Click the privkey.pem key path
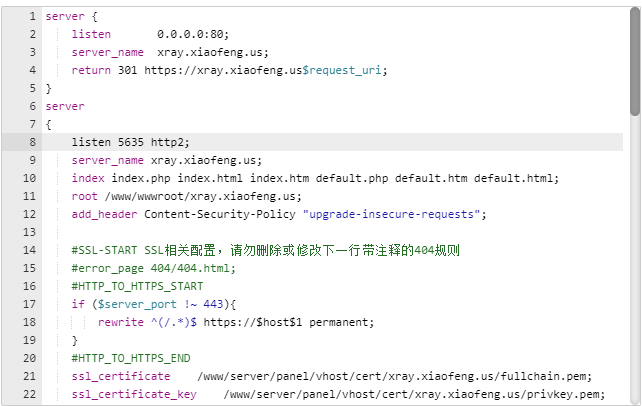This screenshot has width=642, height=406. [414, 395]
